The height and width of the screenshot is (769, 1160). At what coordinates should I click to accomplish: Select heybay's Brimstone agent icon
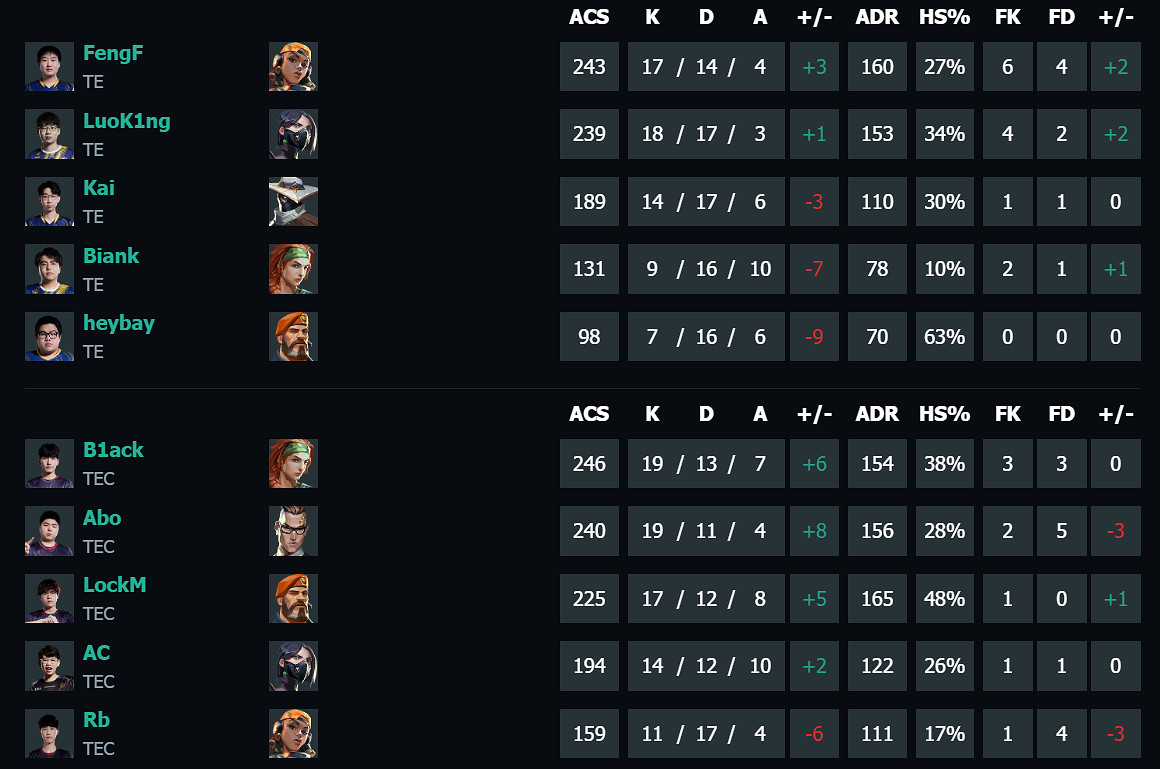[x=293, y=337]
